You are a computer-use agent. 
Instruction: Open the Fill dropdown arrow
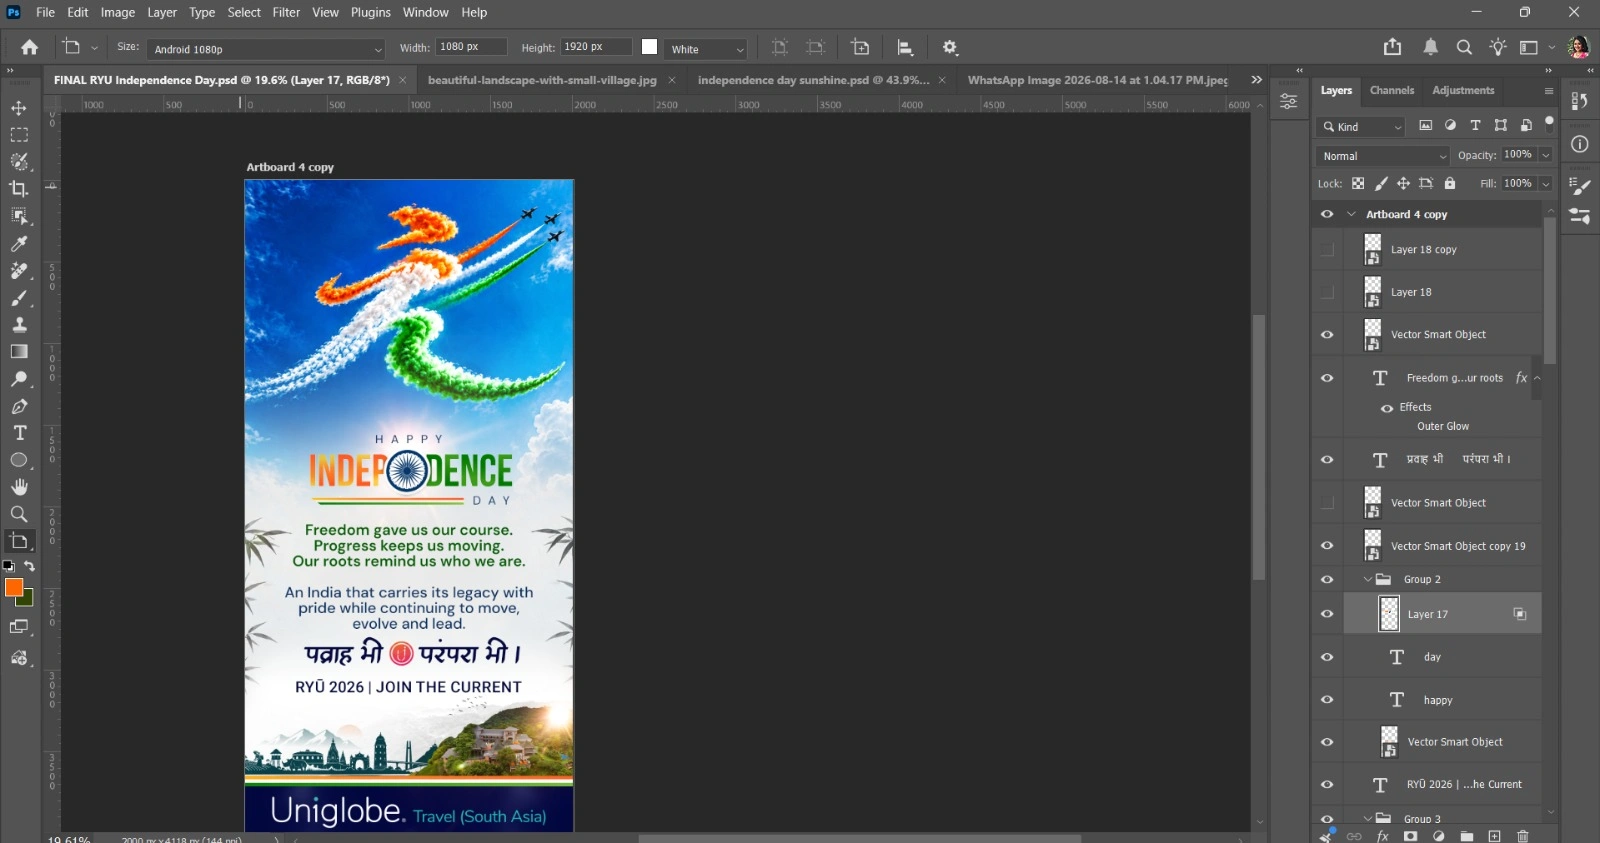pos(1545,184)
